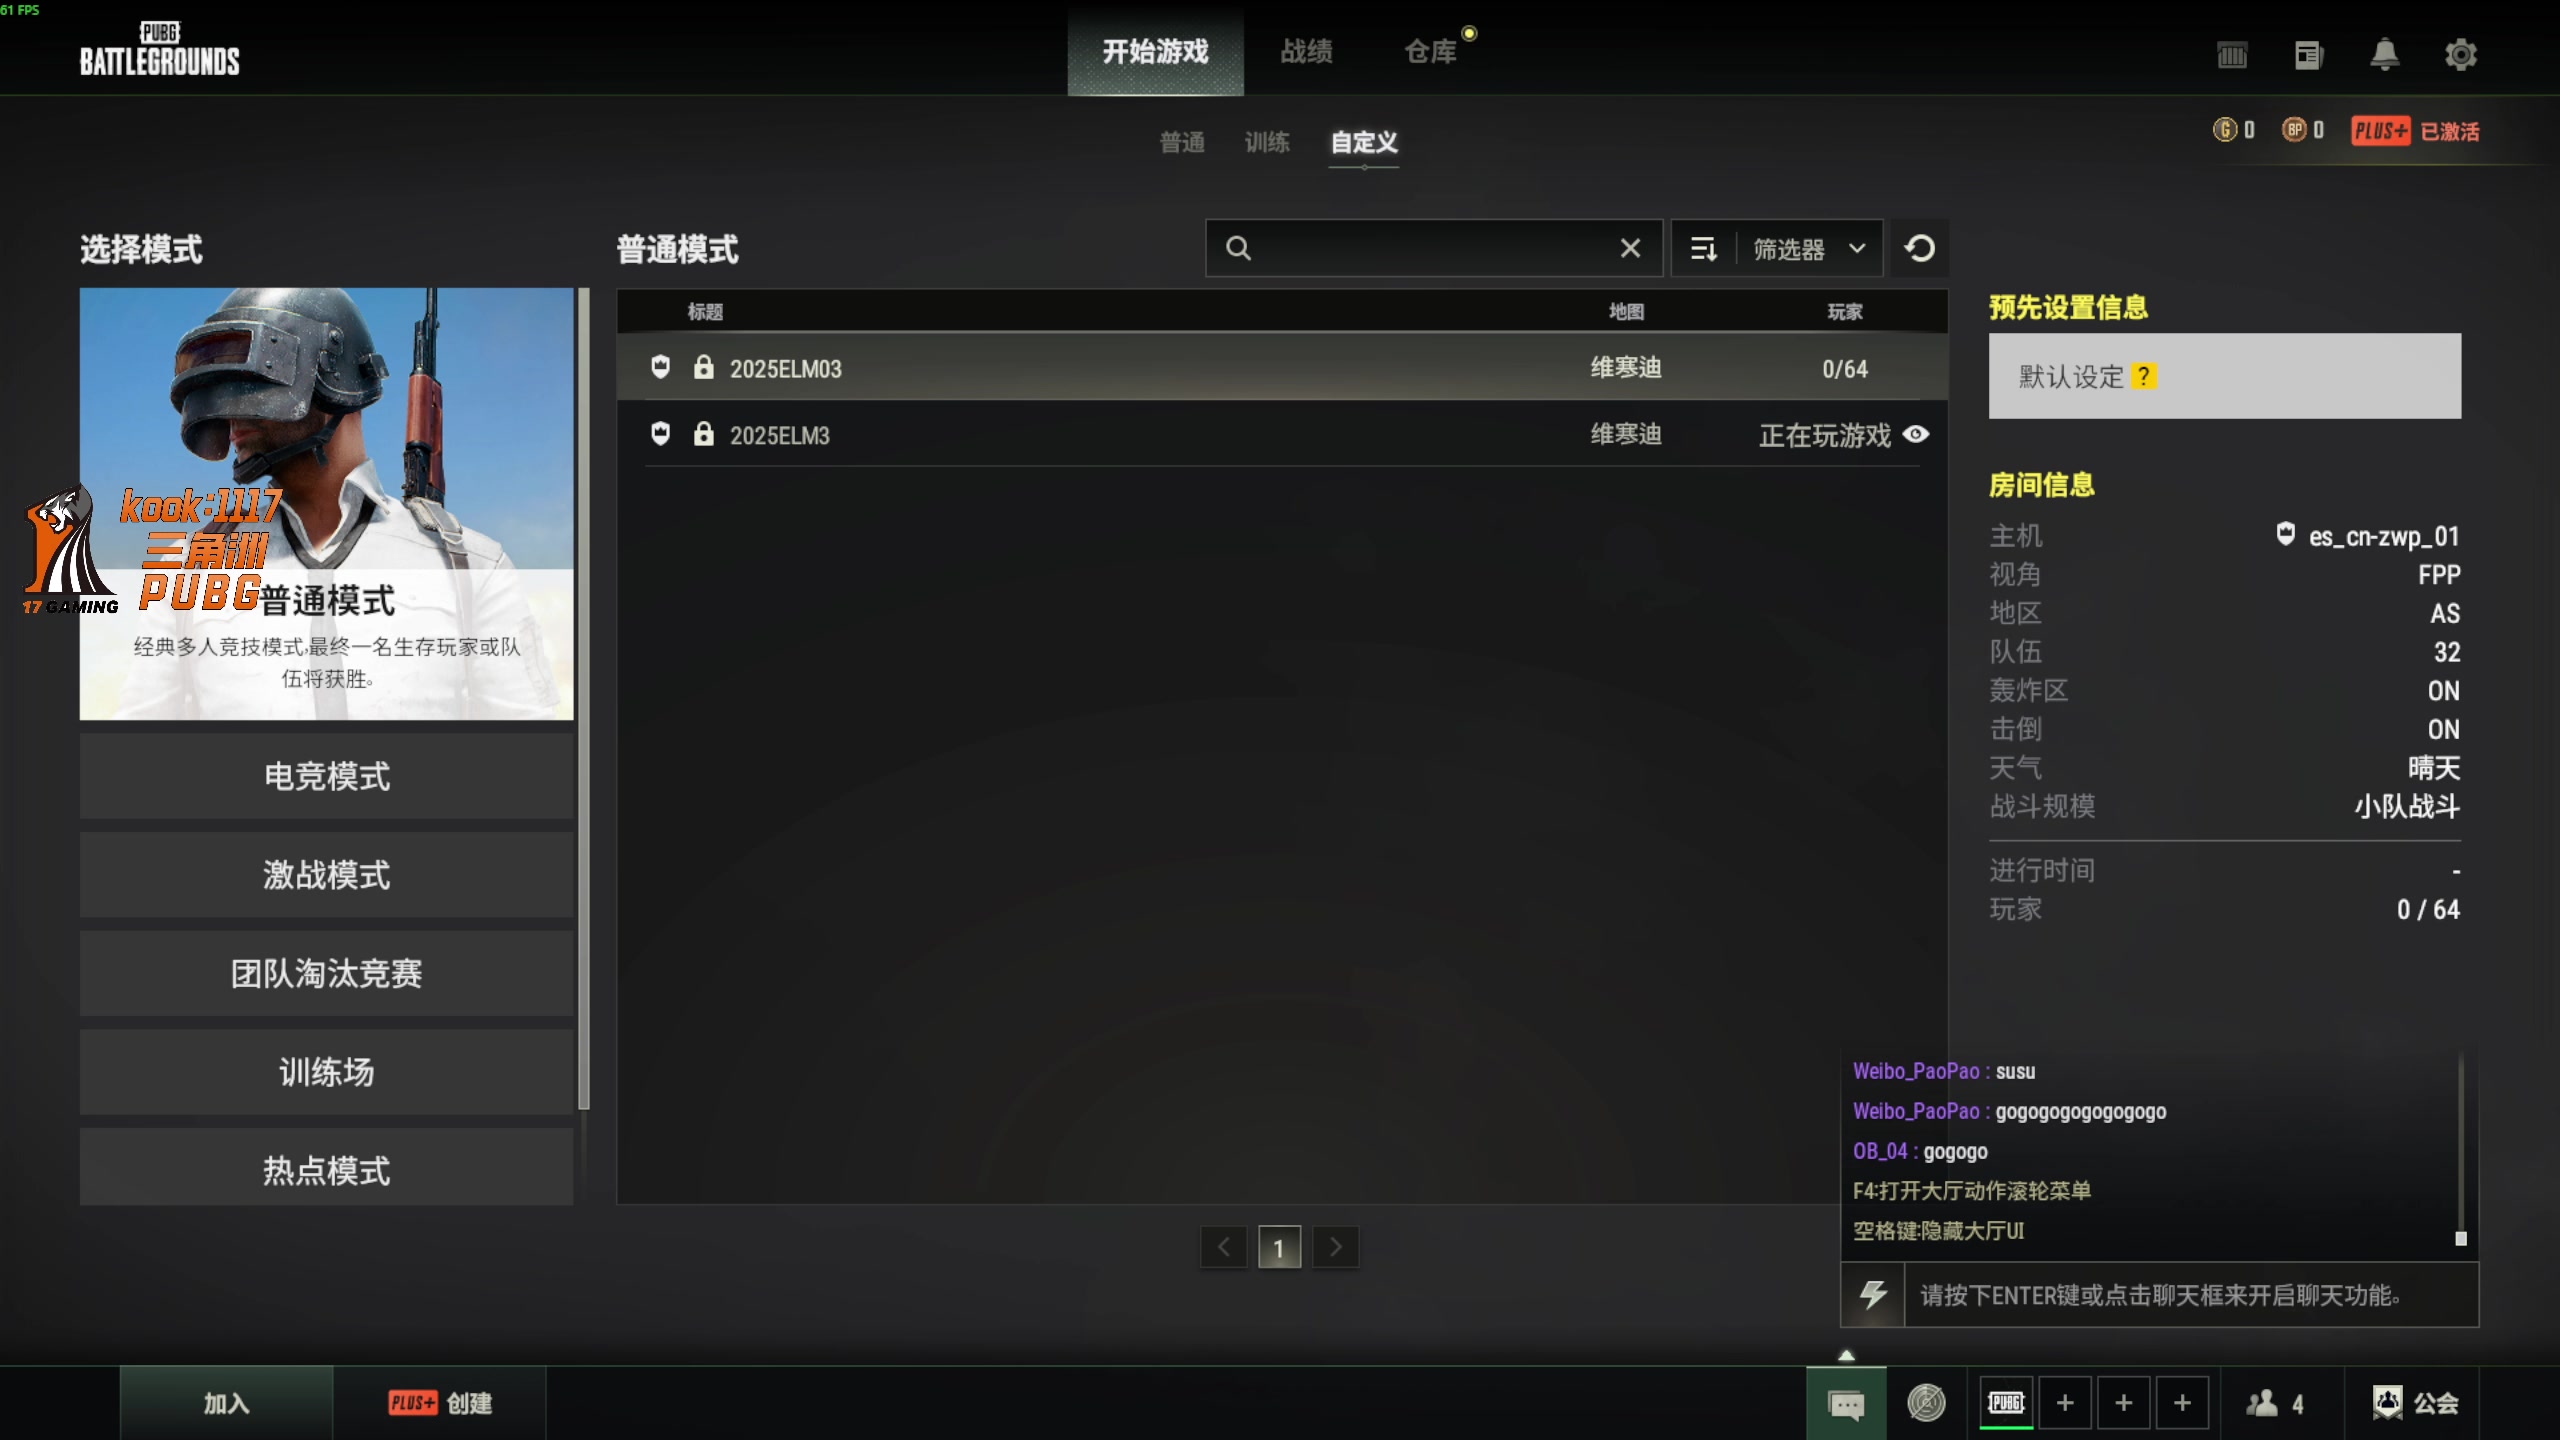
Task: Go to next page arrow
Action: tap(1336, 1247)
